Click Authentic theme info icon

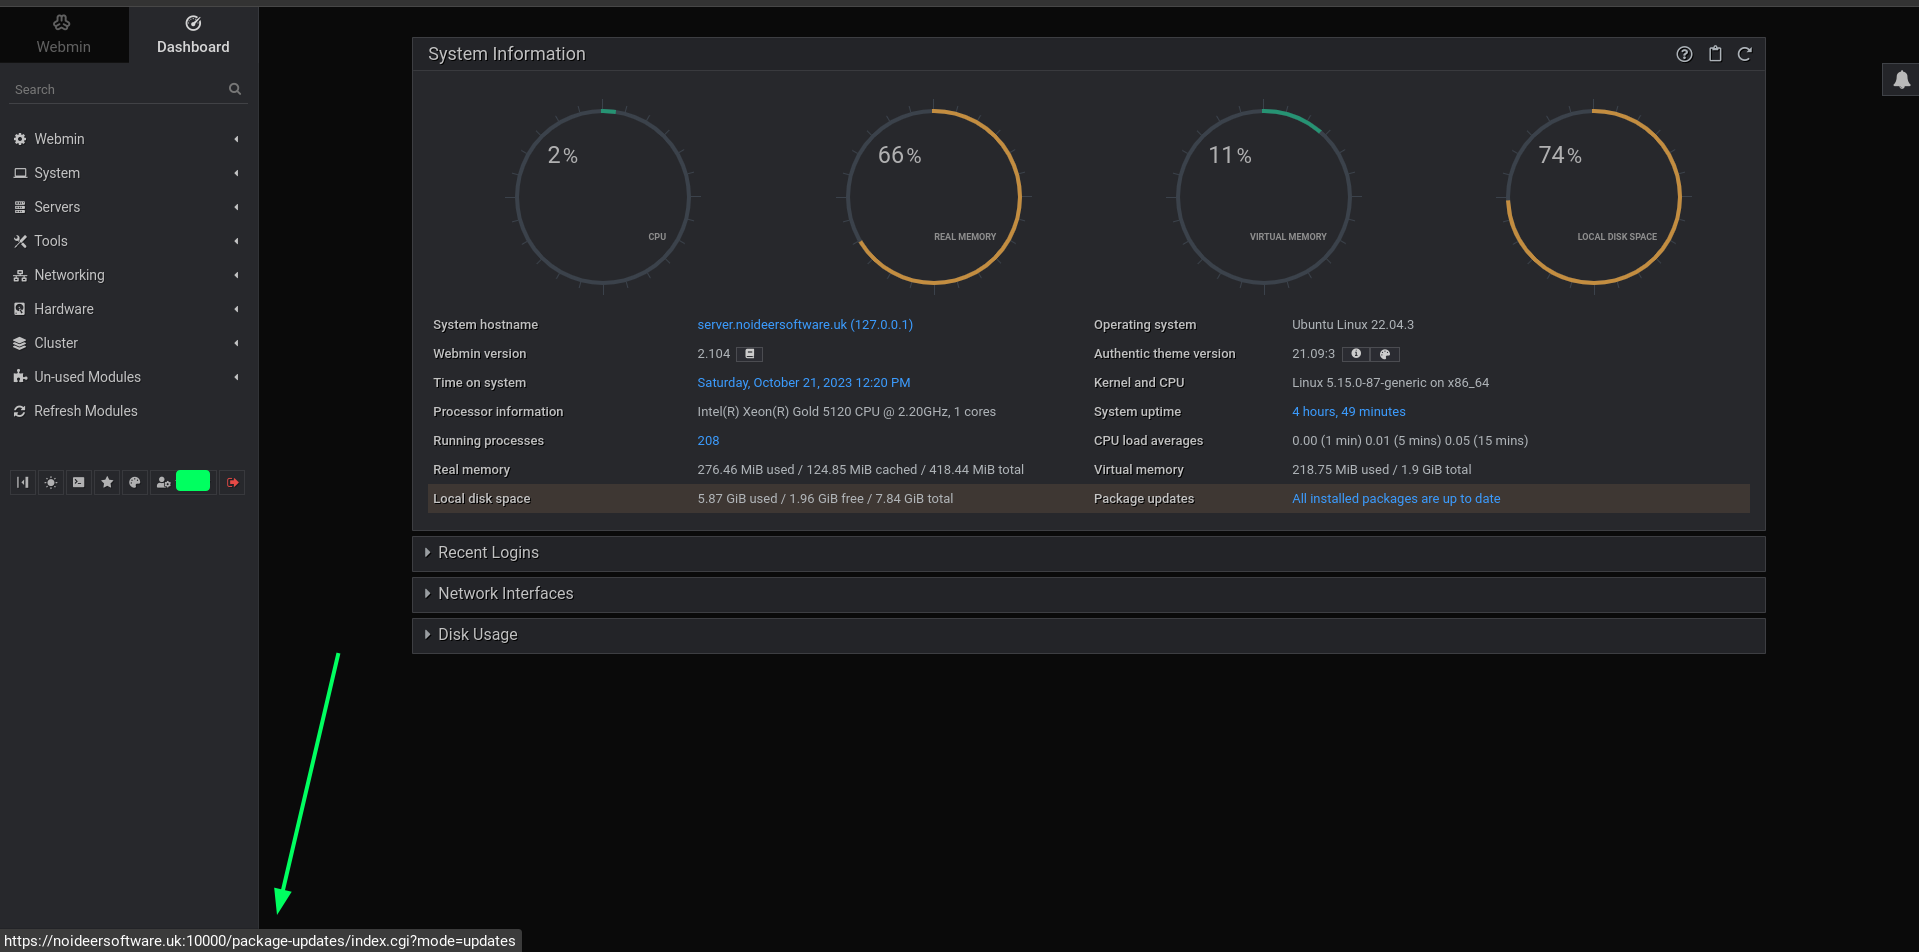1356,354
